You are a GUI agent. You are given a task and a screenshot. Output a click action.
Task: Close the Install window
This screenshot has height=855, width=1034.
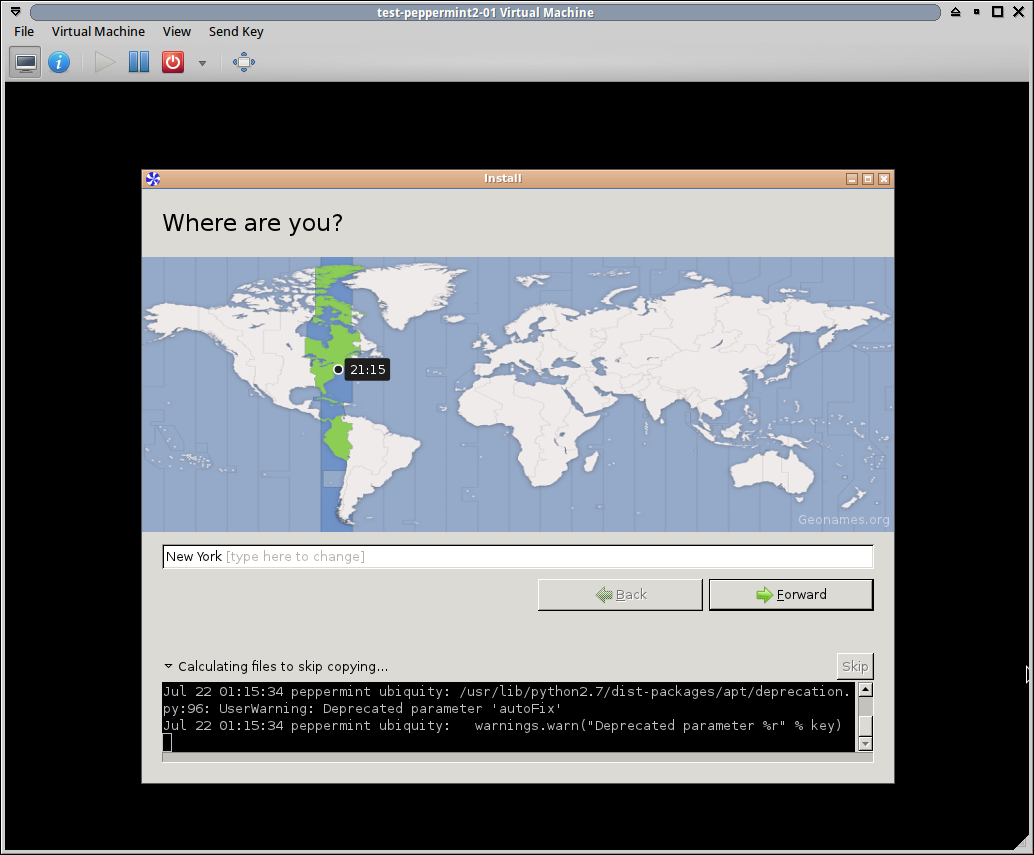click(884, 179)
